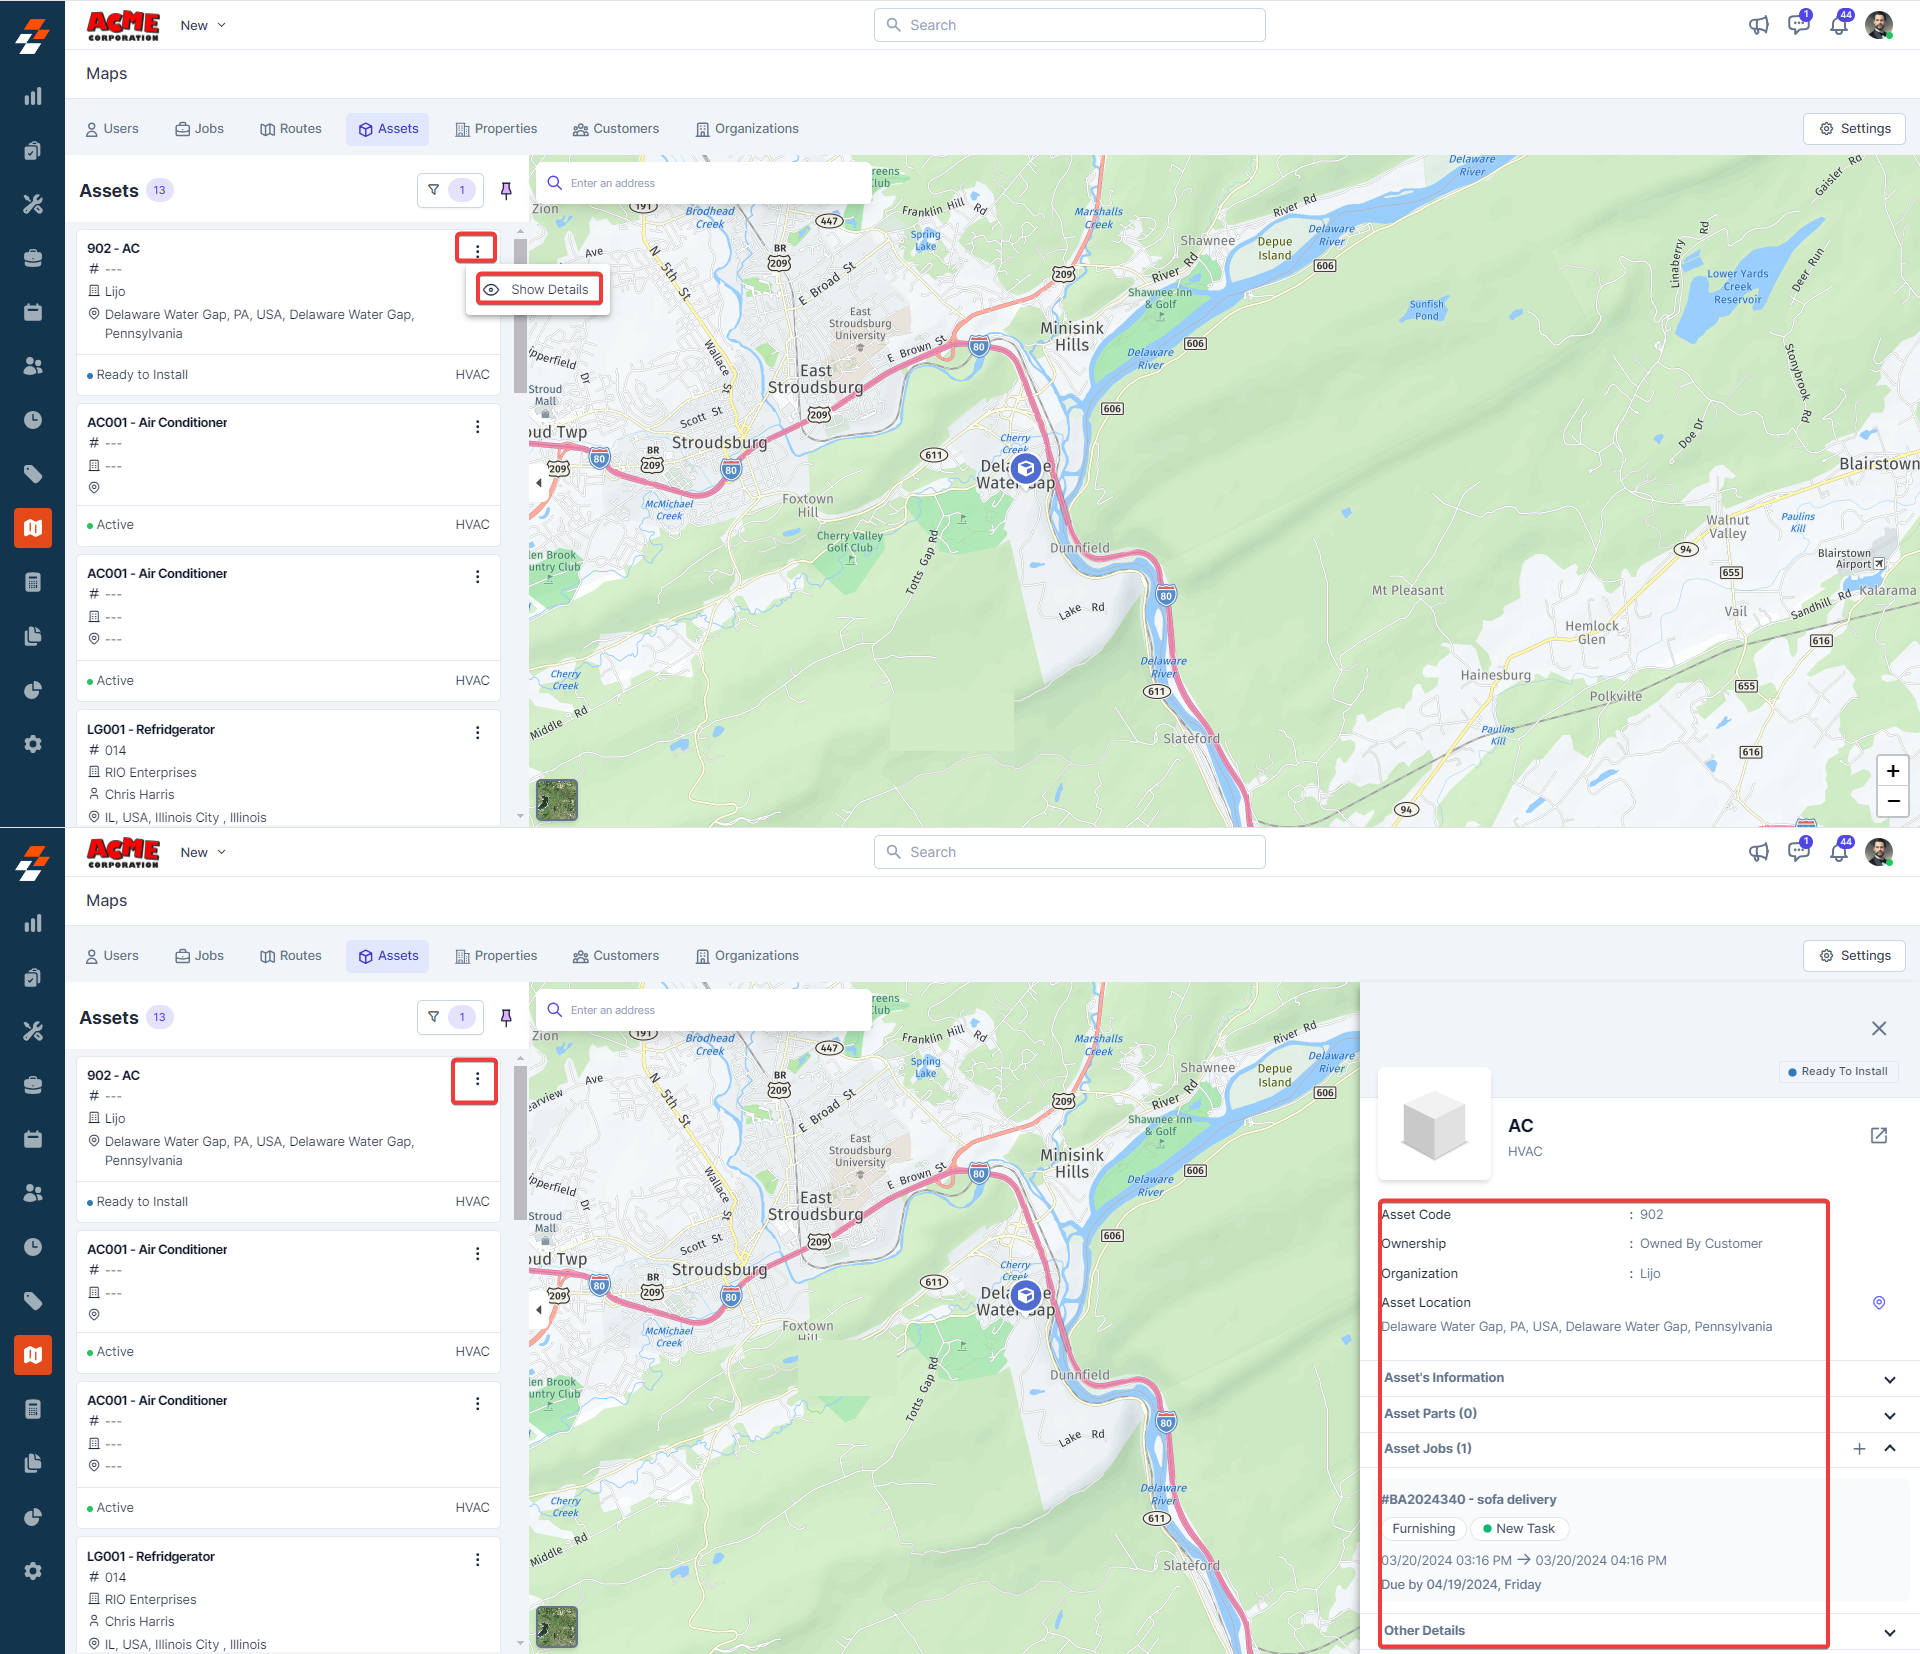Open the notifications bell icon
Screen dimensions: 1920x1654
click(x=1838, y=25)
